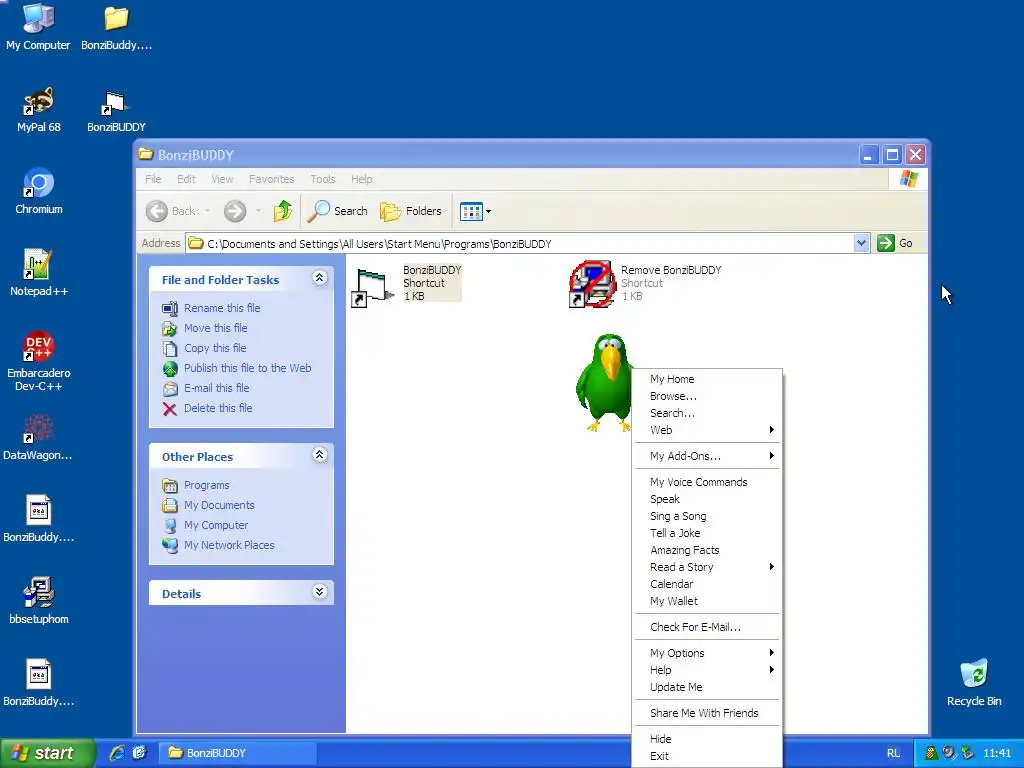Viewport: 1024px width, 768px height.
Task: Launch Chromium from the desktop
Action: click(x=39, y=191)
